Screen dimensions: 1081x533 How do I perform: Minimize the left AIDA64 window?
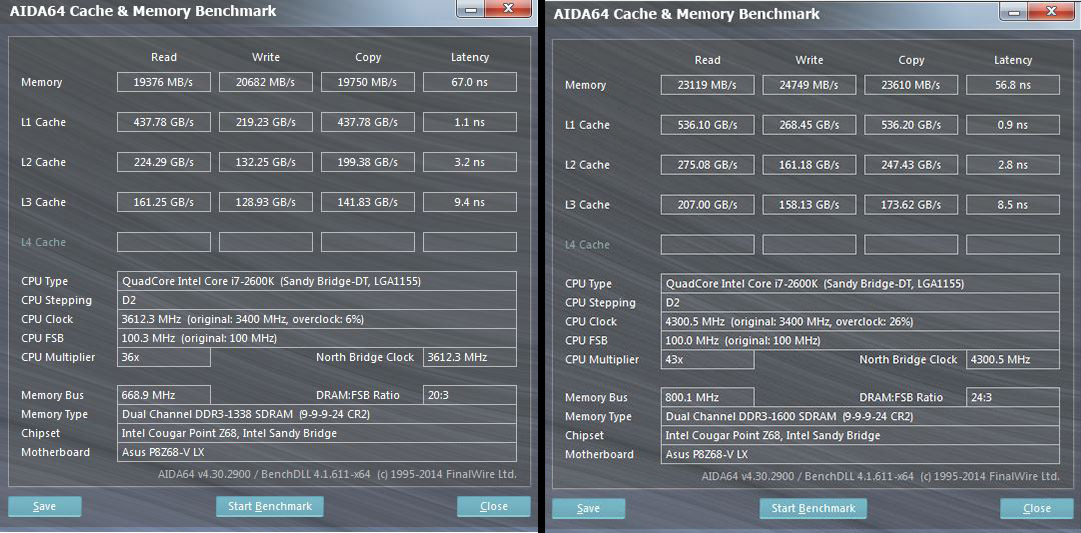pos(471,9)
